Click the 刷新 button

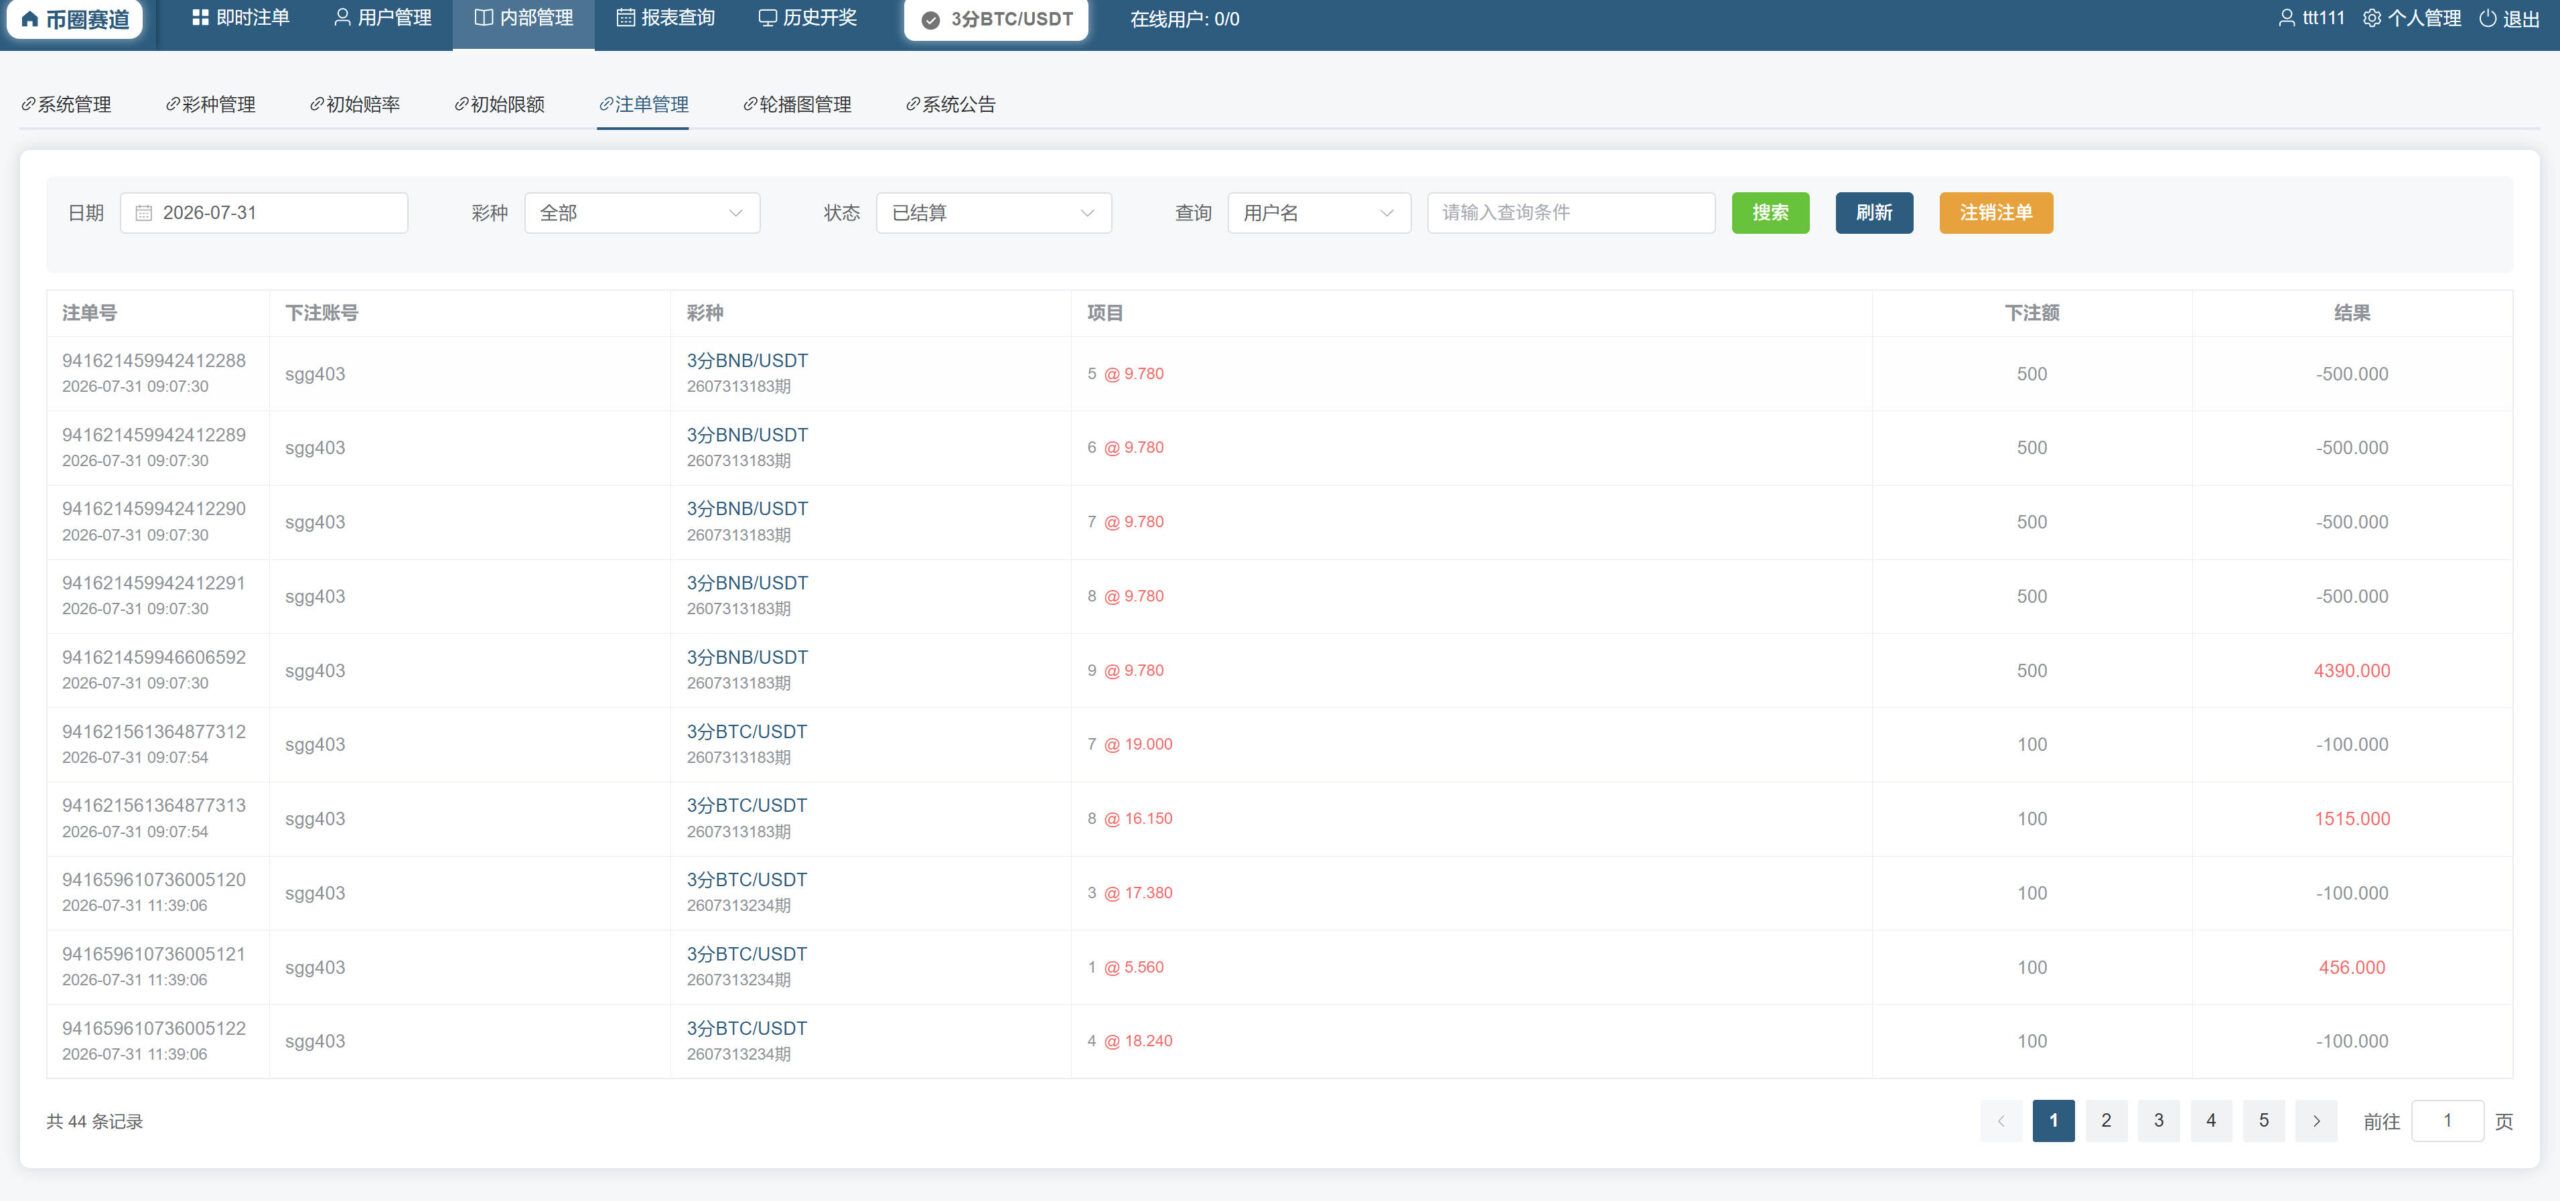(1874, 213)
